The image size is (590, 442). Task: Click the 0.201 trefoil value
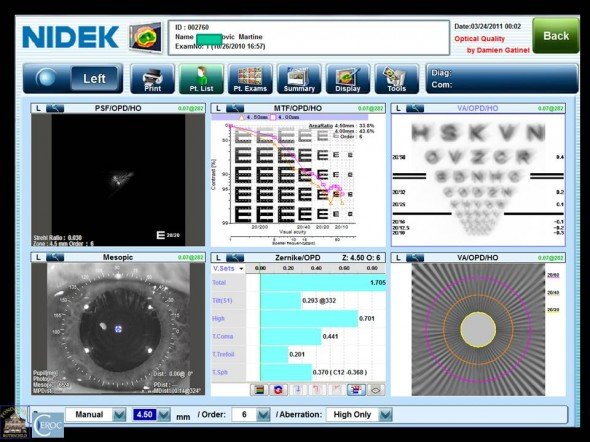(297, 354)
